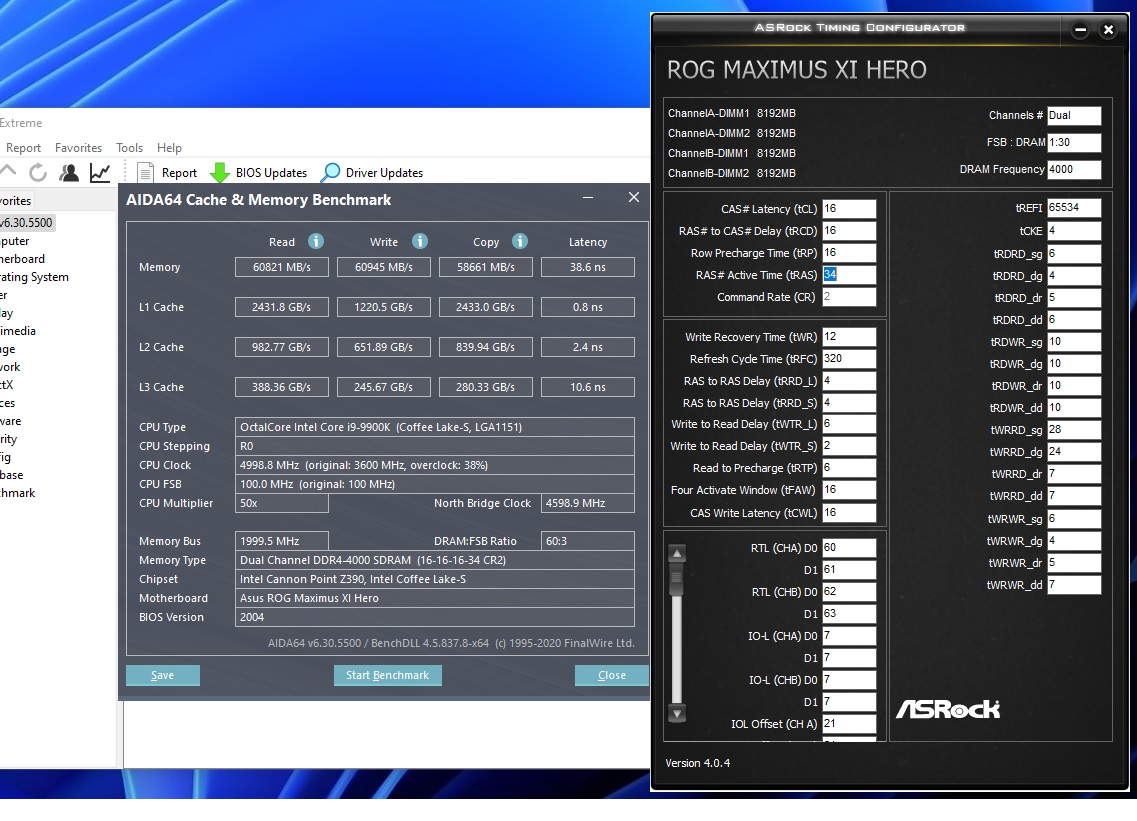
Task: Open the Help menu
Action: tap(169, 148)
